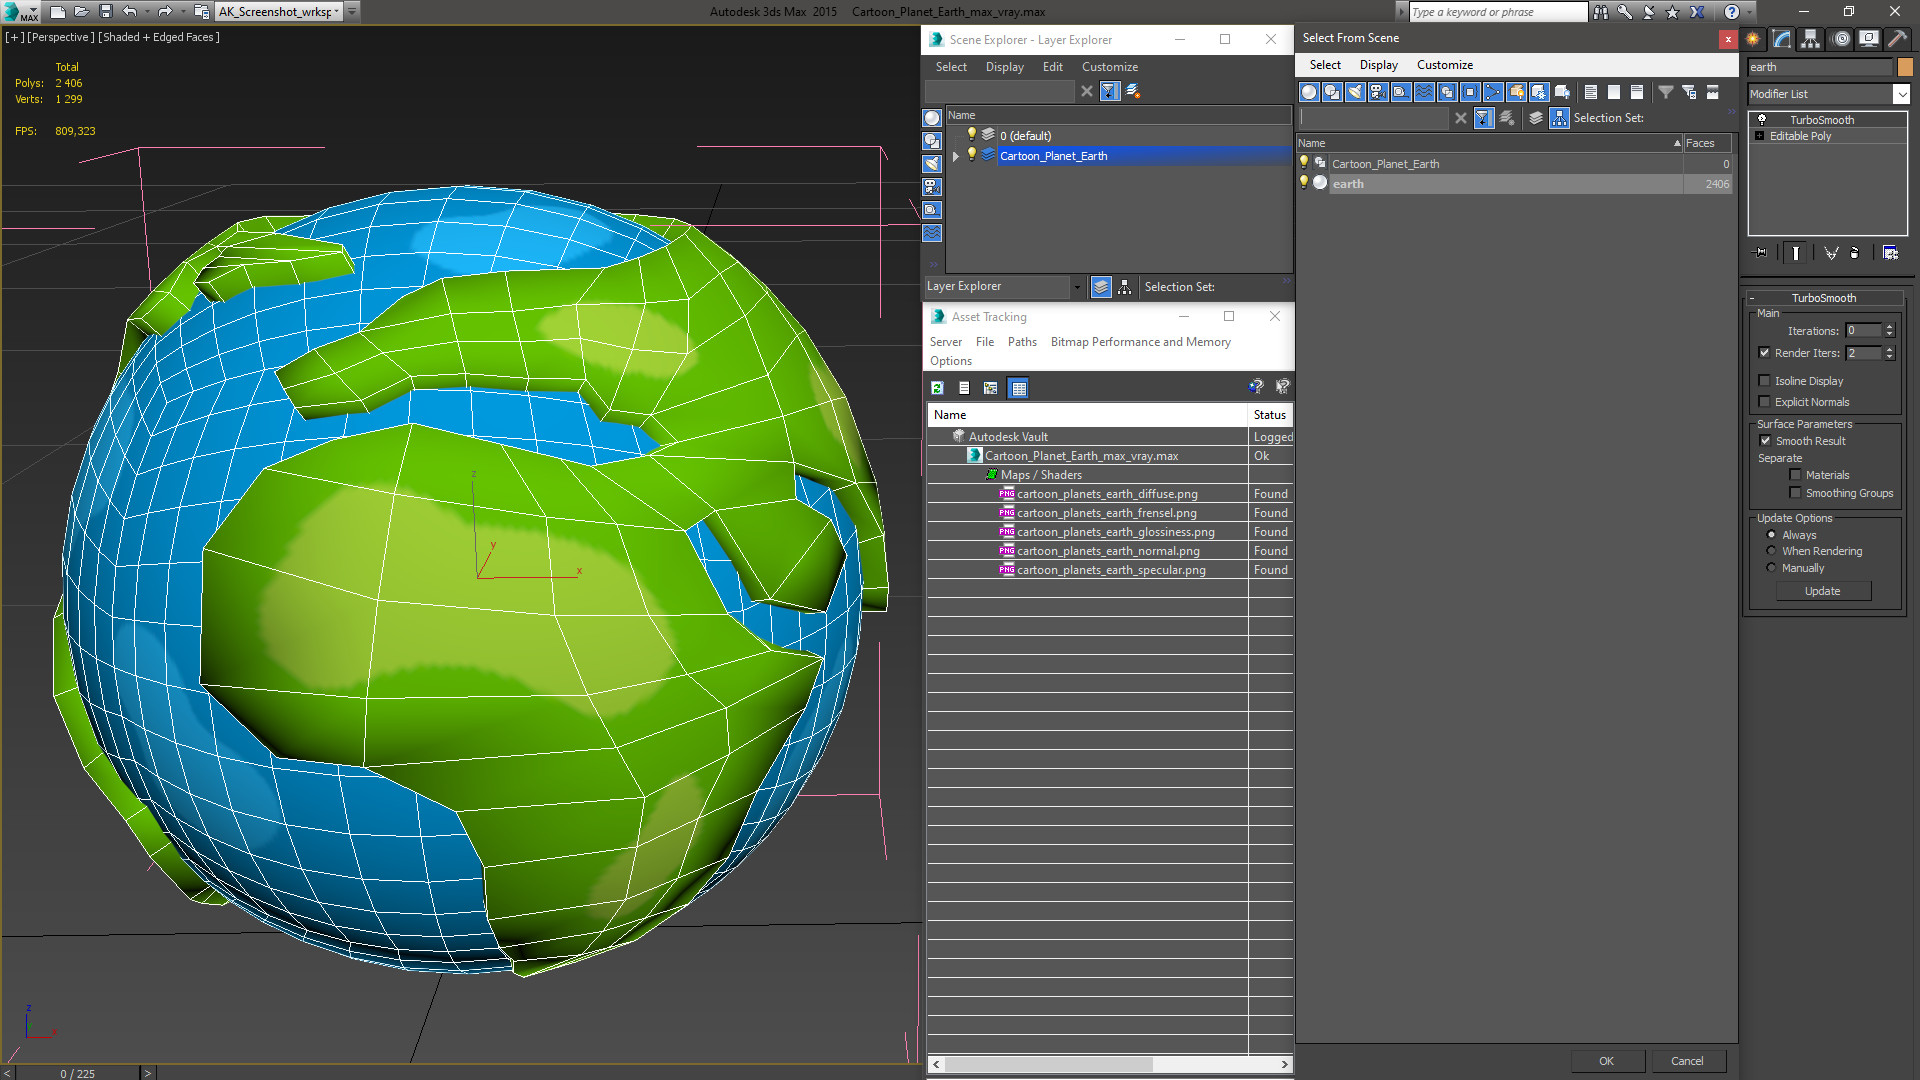The width and height of the screenshot is (1920, 1080).
Task: Click the pin stack icon
Action: [1761, 253]
